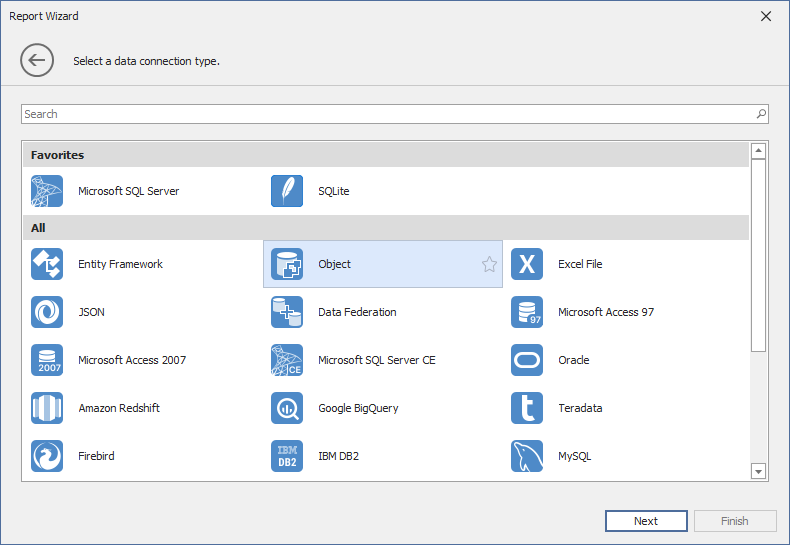Choose the Amazon Redshift icon

(47, 408)
